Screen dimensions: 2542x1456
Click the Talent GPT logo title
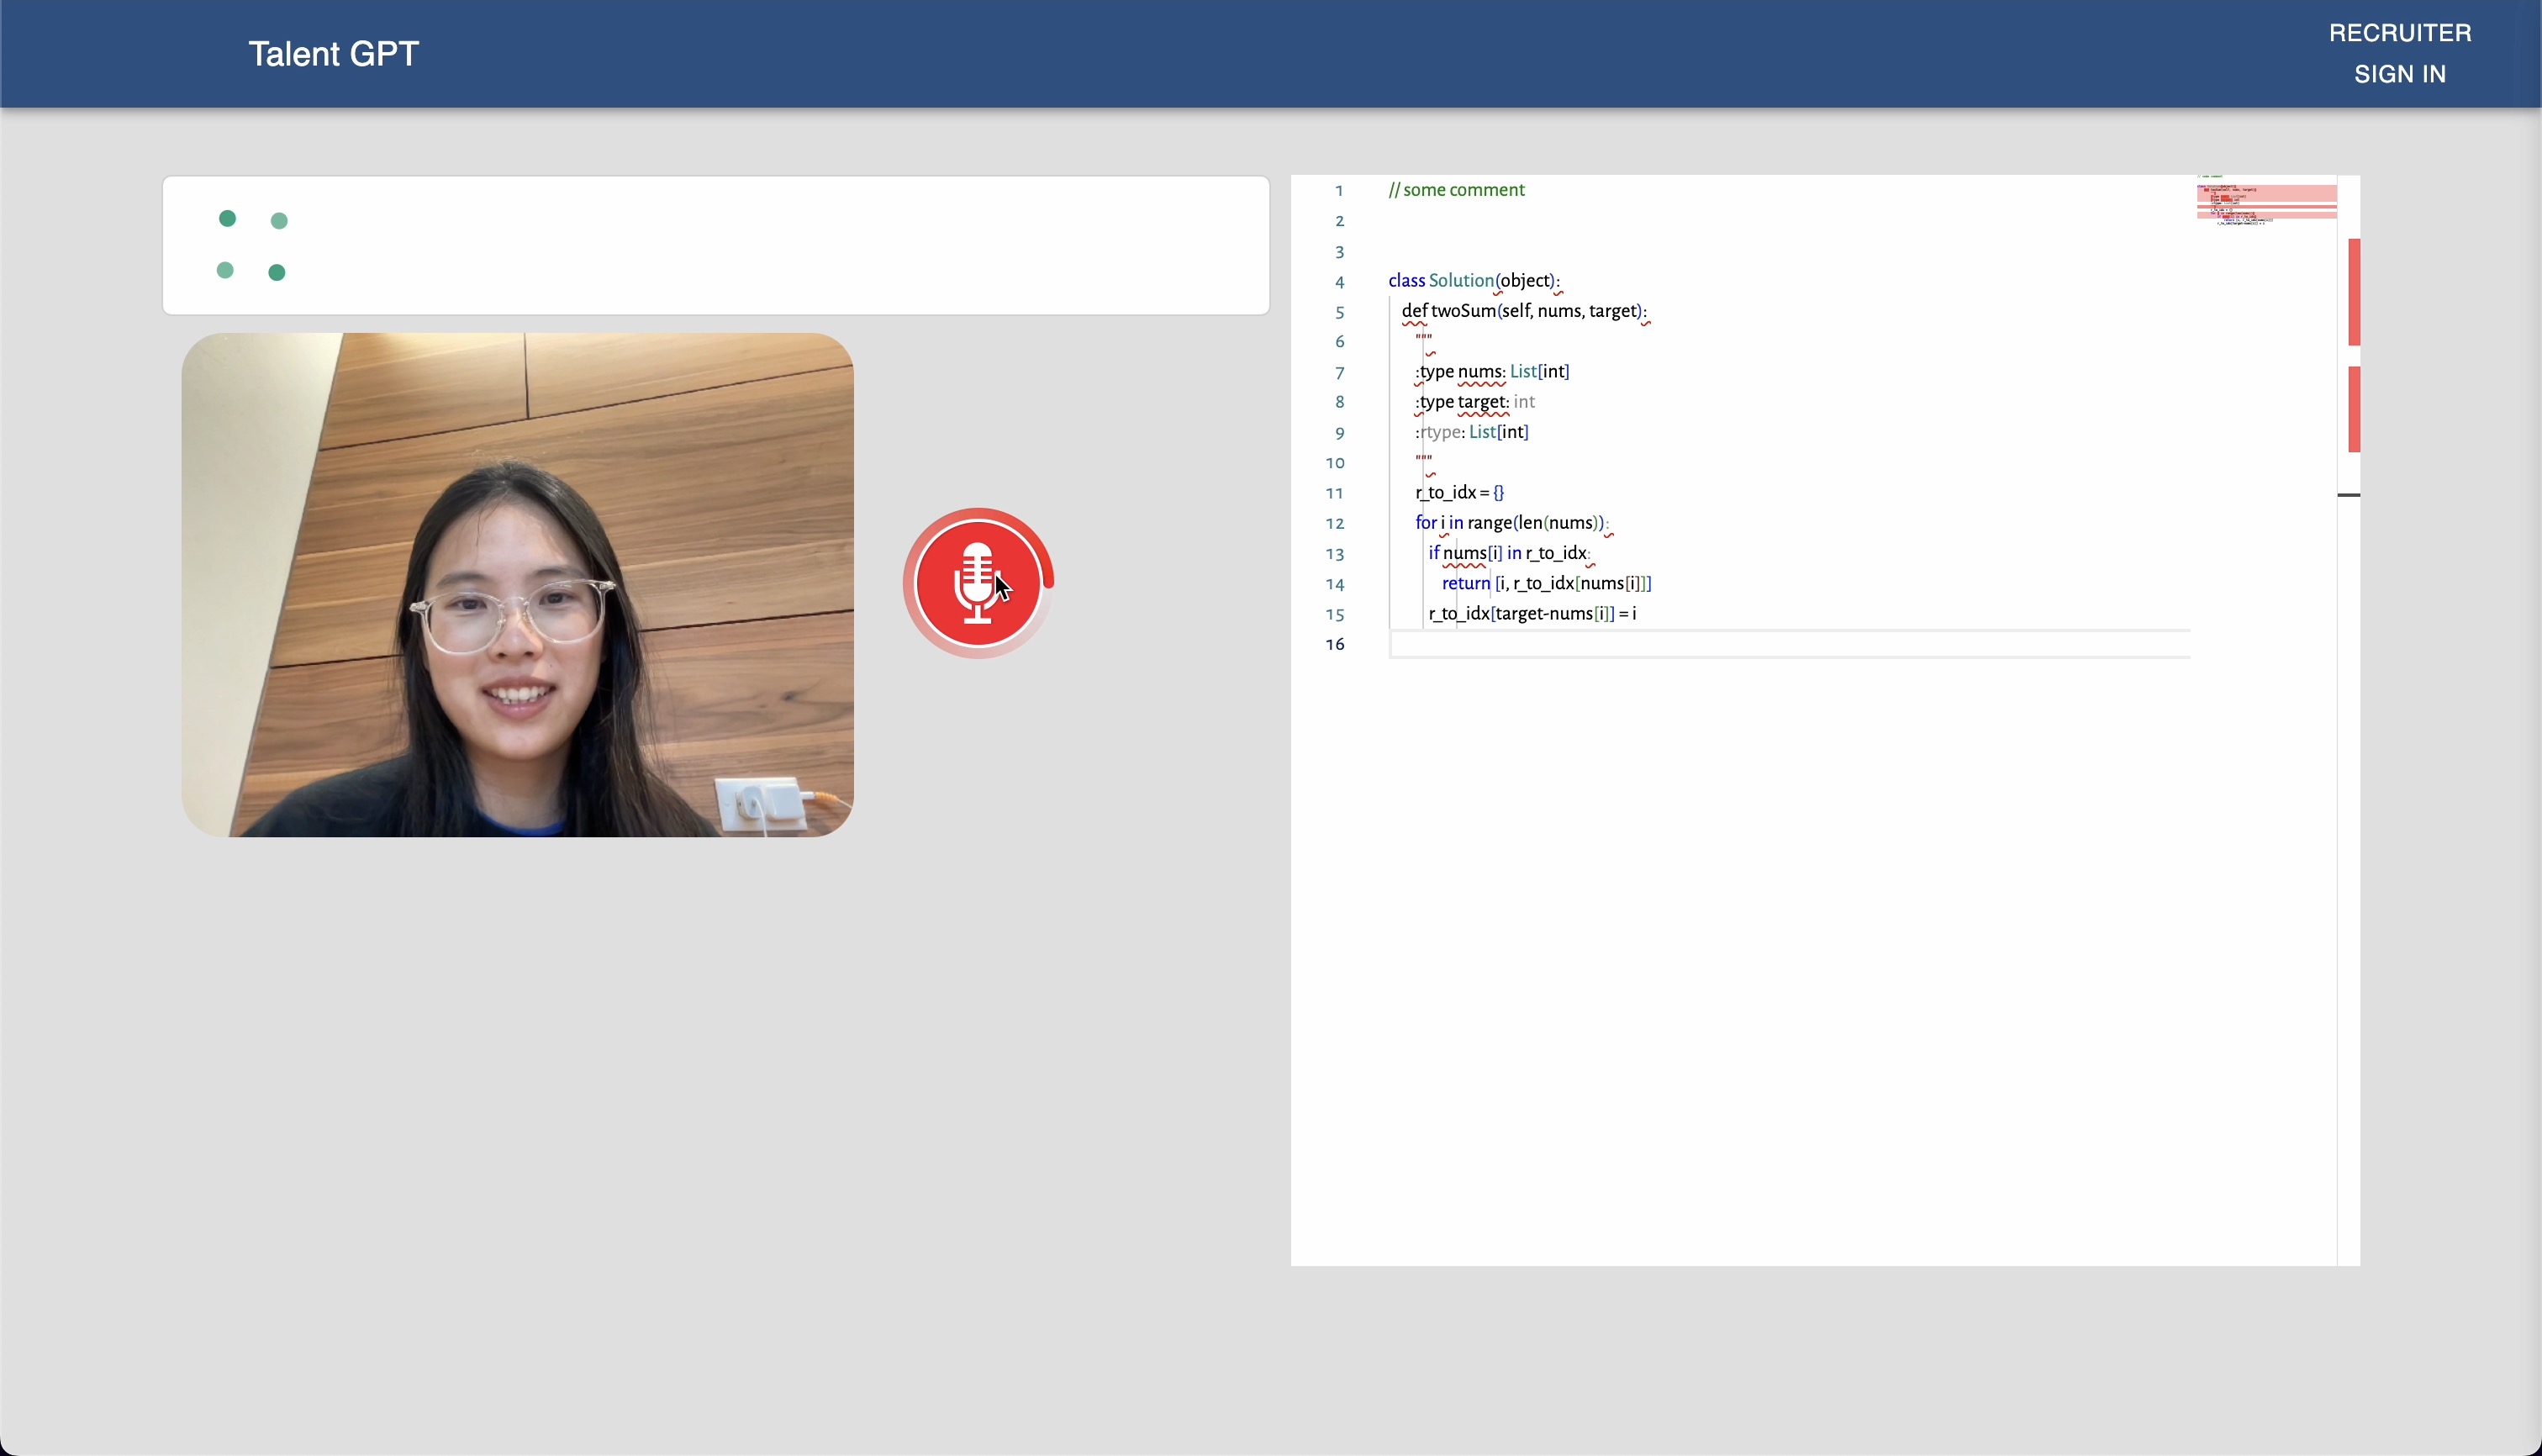(x=333, y=54)
